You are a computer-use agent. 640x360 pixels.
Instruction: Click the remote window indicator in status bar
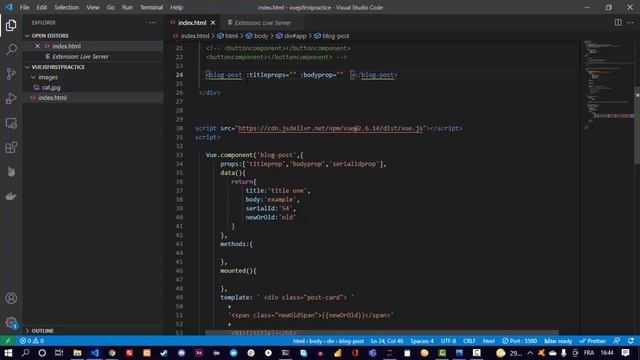tap(8, 341)
